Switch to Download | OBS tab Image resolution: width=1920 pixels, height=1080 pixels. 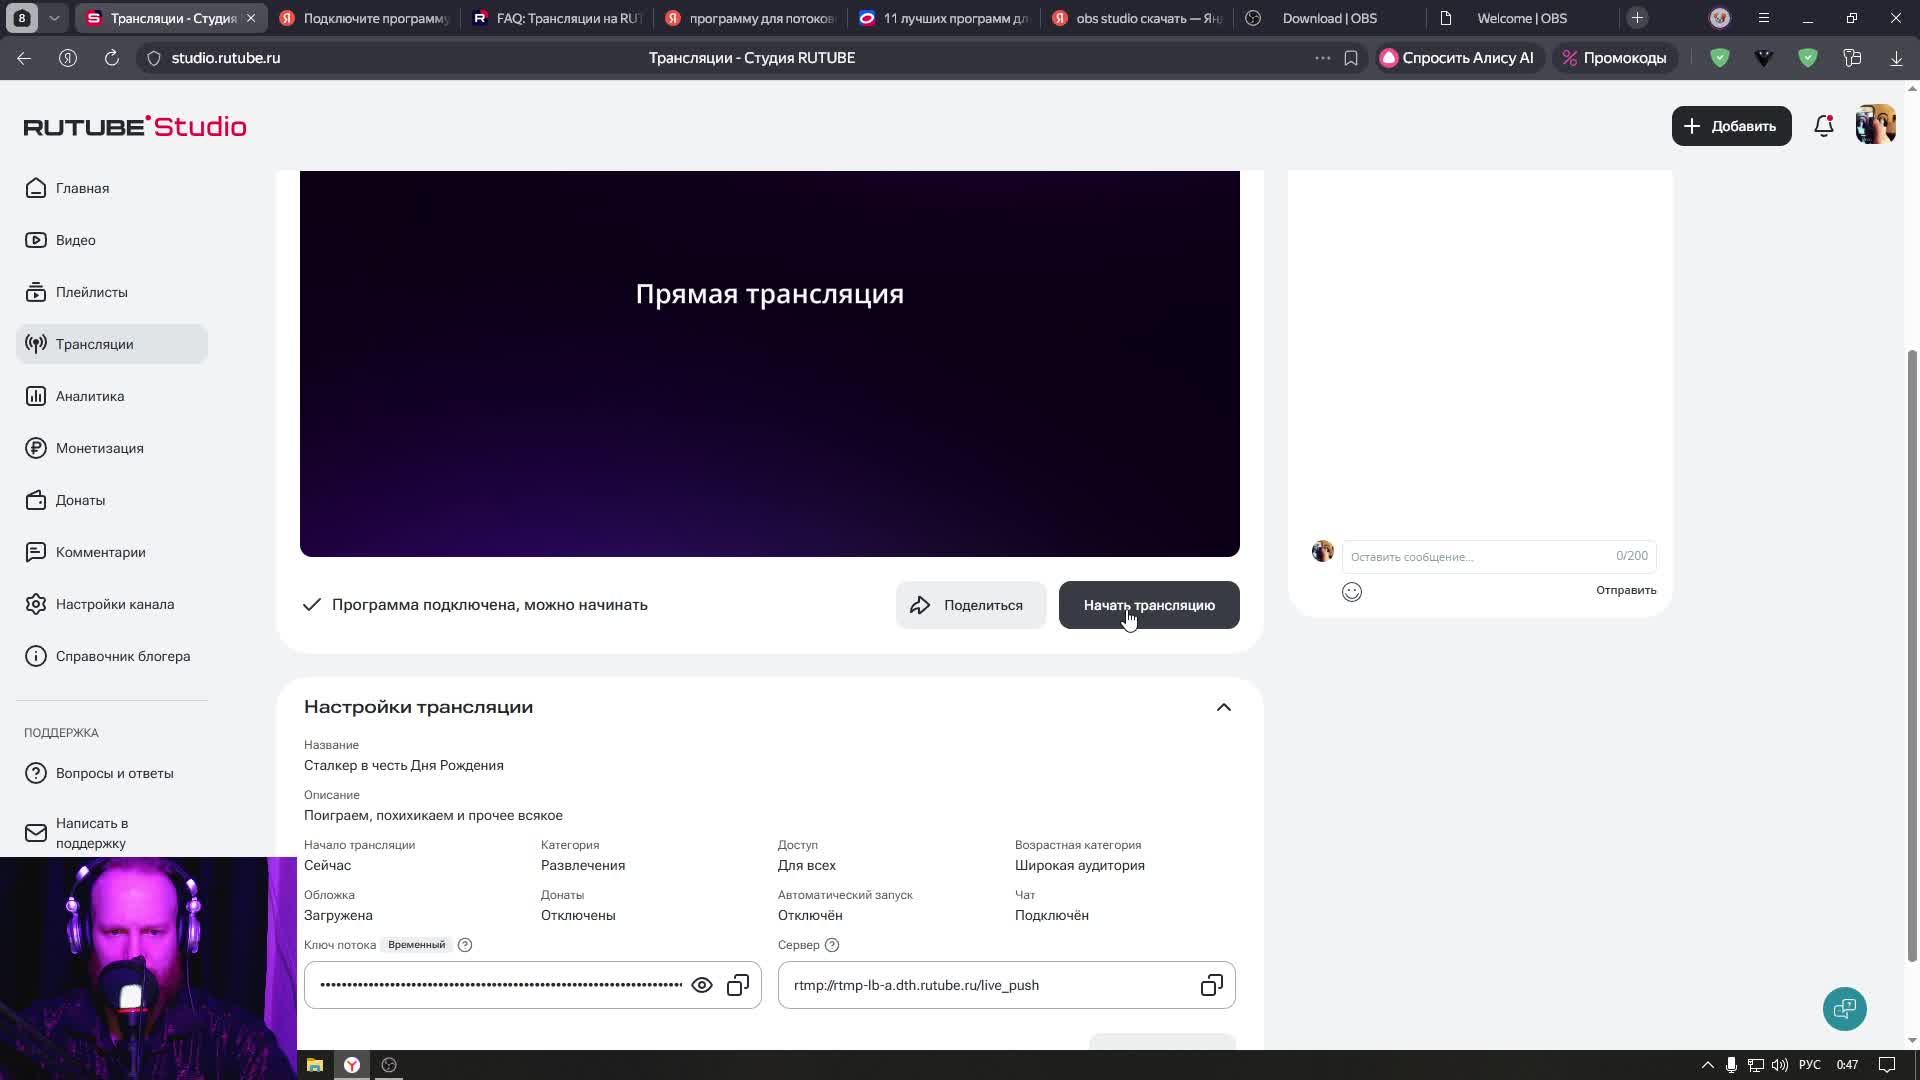click(1329, 18)
